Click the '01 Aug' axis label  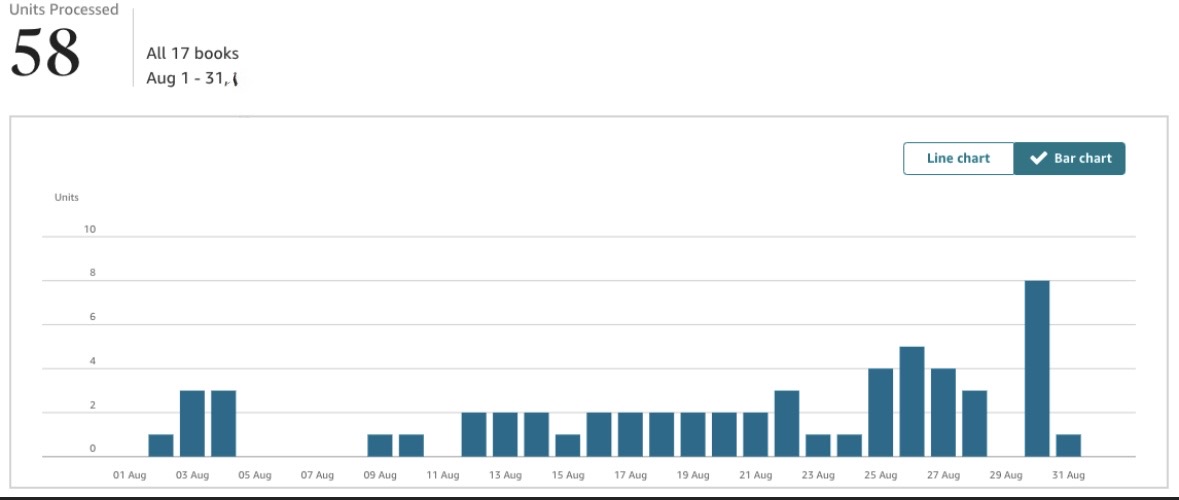[x=129, y=475]
